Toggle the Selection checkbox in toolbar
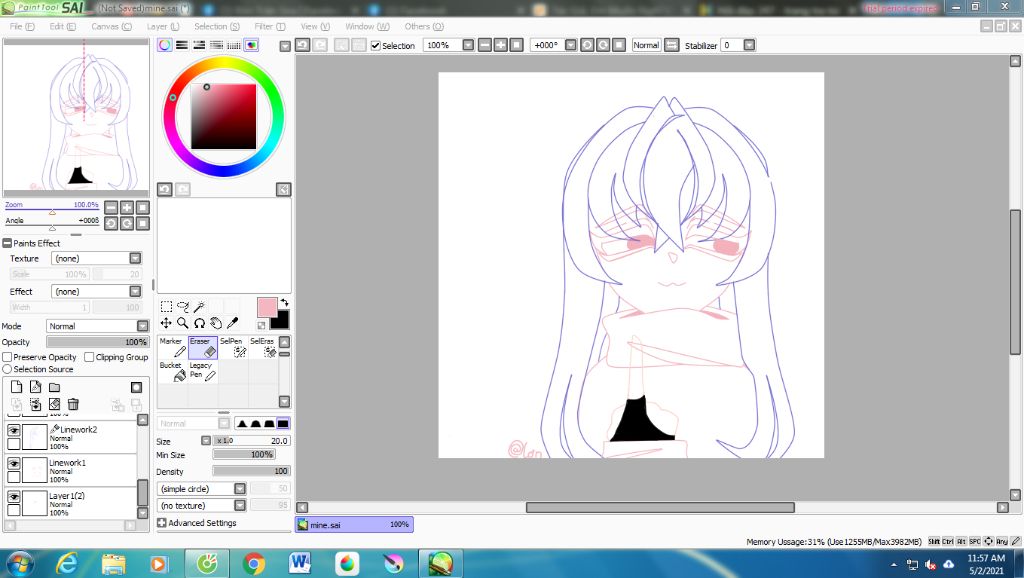This screenshot has height=578, width=1024. pyautogui.click(x=376, y=46)
